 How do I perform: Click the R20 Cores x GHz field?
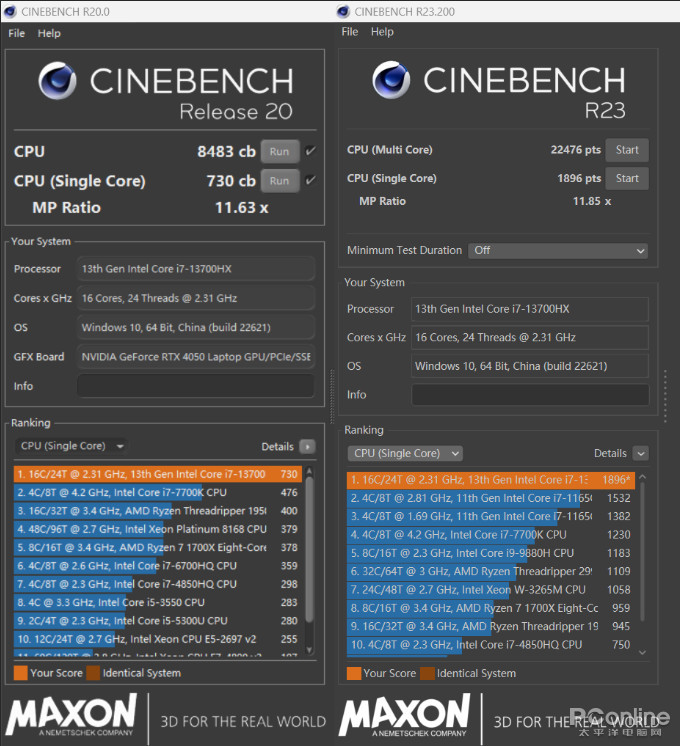pyautogui.click(x=196, y=298)
